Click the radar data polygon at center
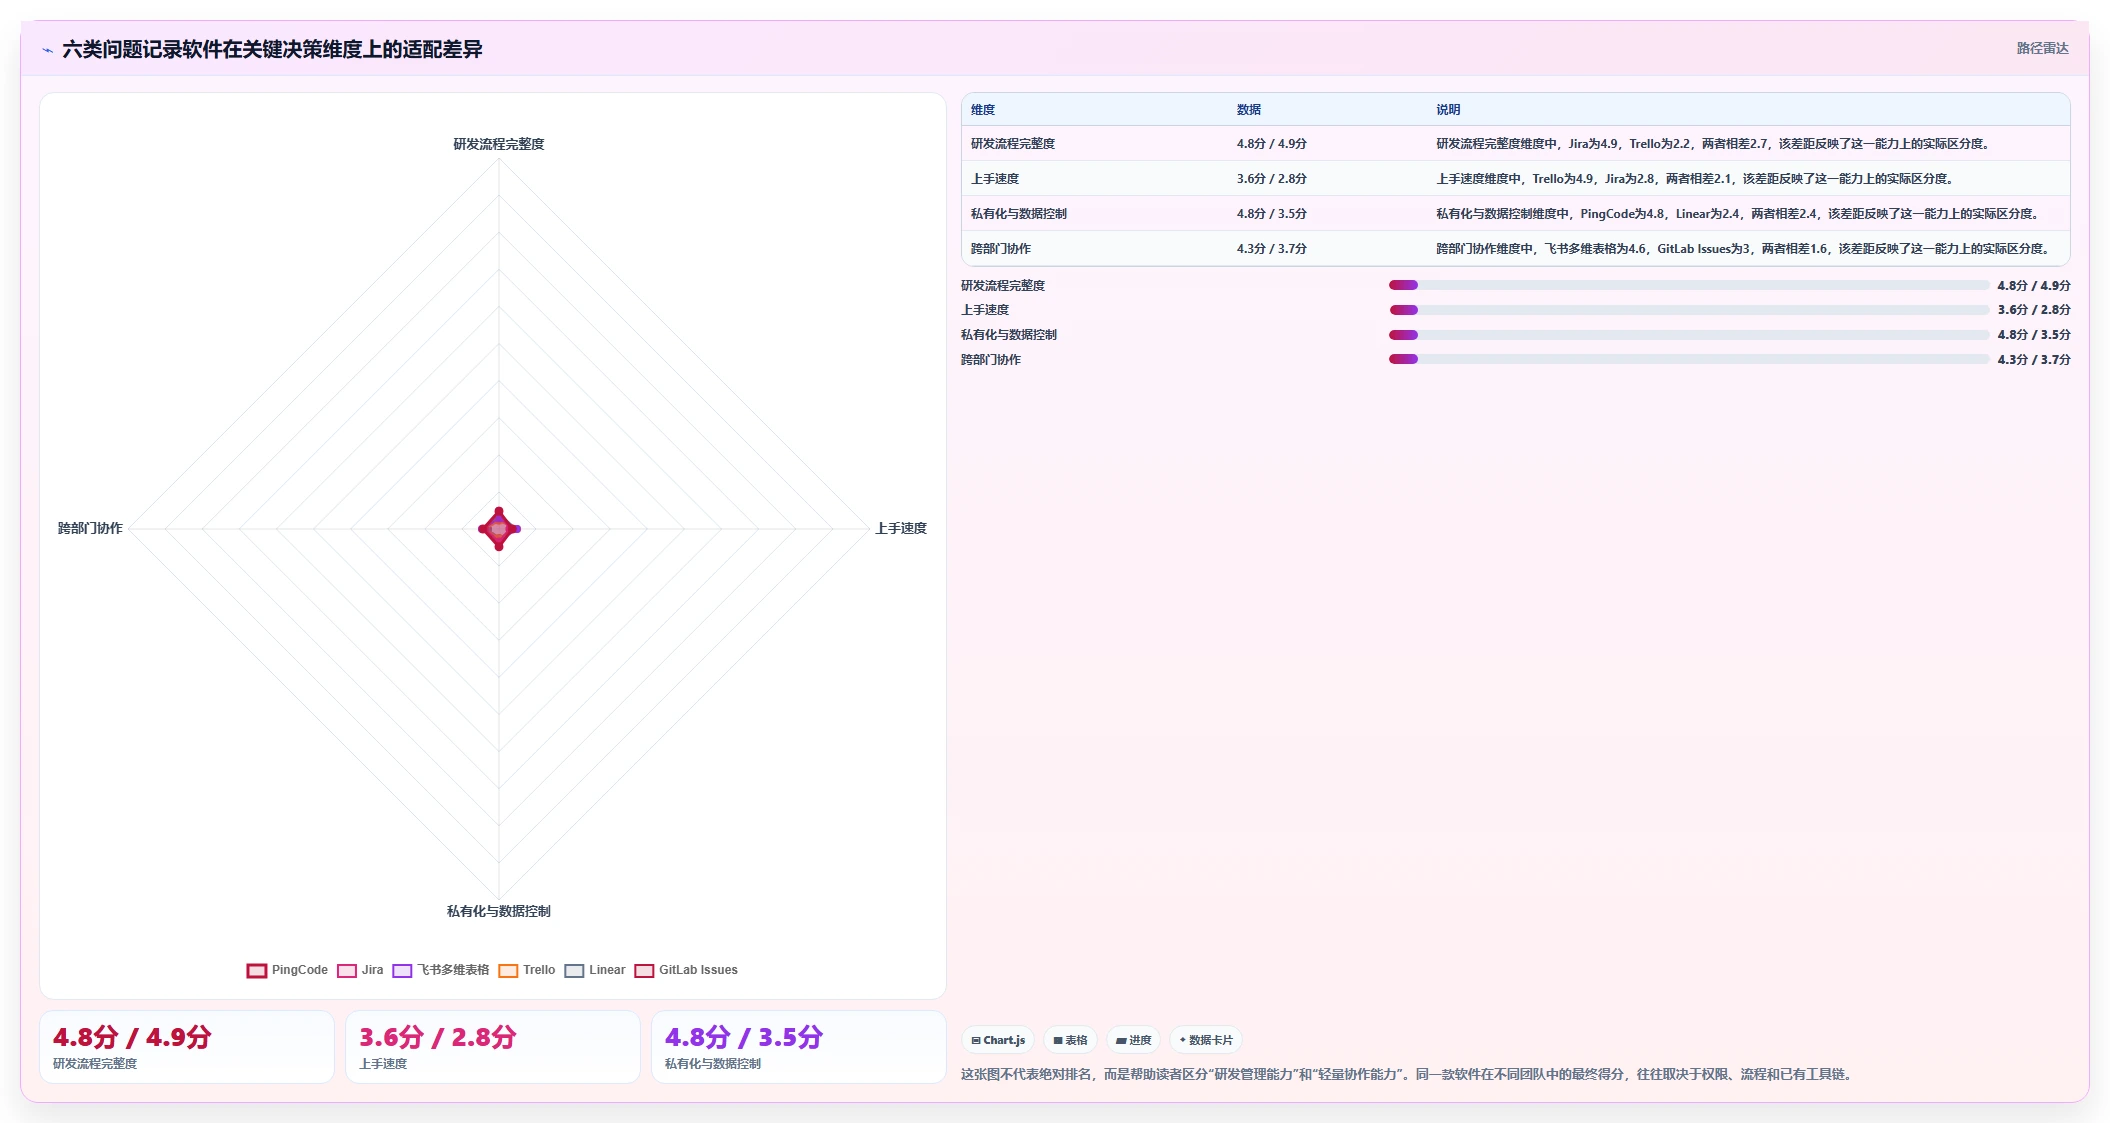The width and height of the screenshot is (2110, 1123). [x=499, y=529]
